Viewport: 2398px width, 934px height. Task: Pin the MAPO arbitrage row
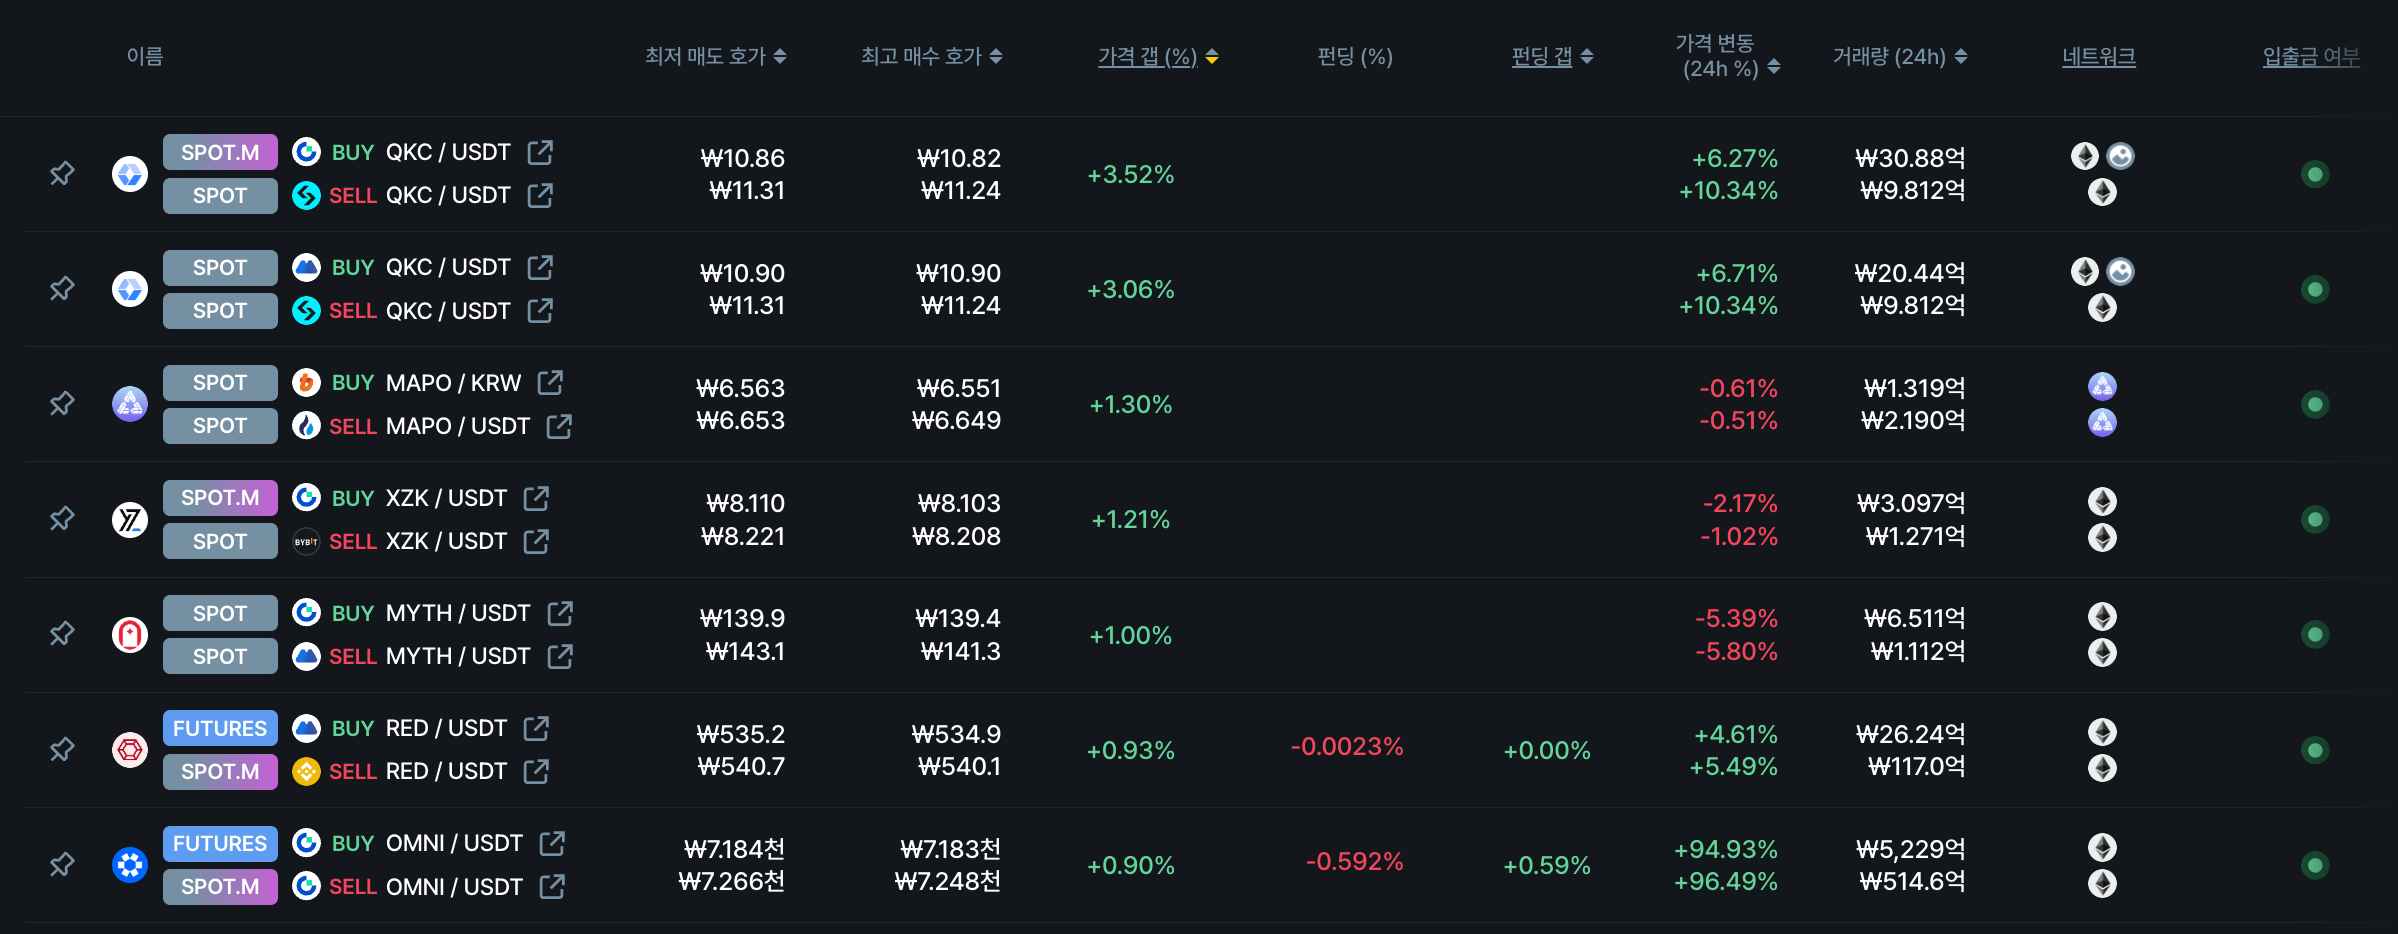[62, 404]
